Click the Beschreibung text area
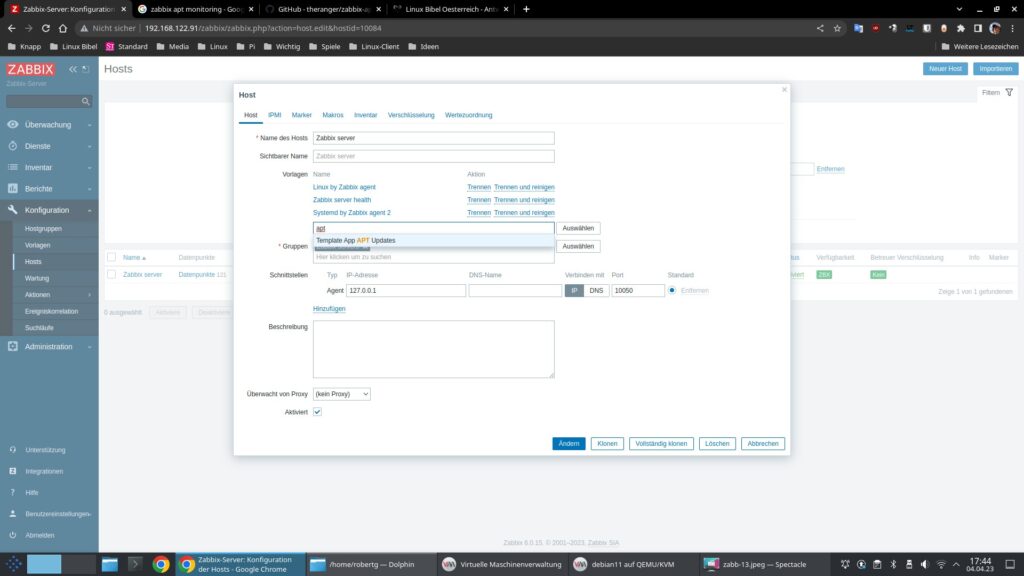The height and width of the screenshot is (576, 1024). click(434, 349)
